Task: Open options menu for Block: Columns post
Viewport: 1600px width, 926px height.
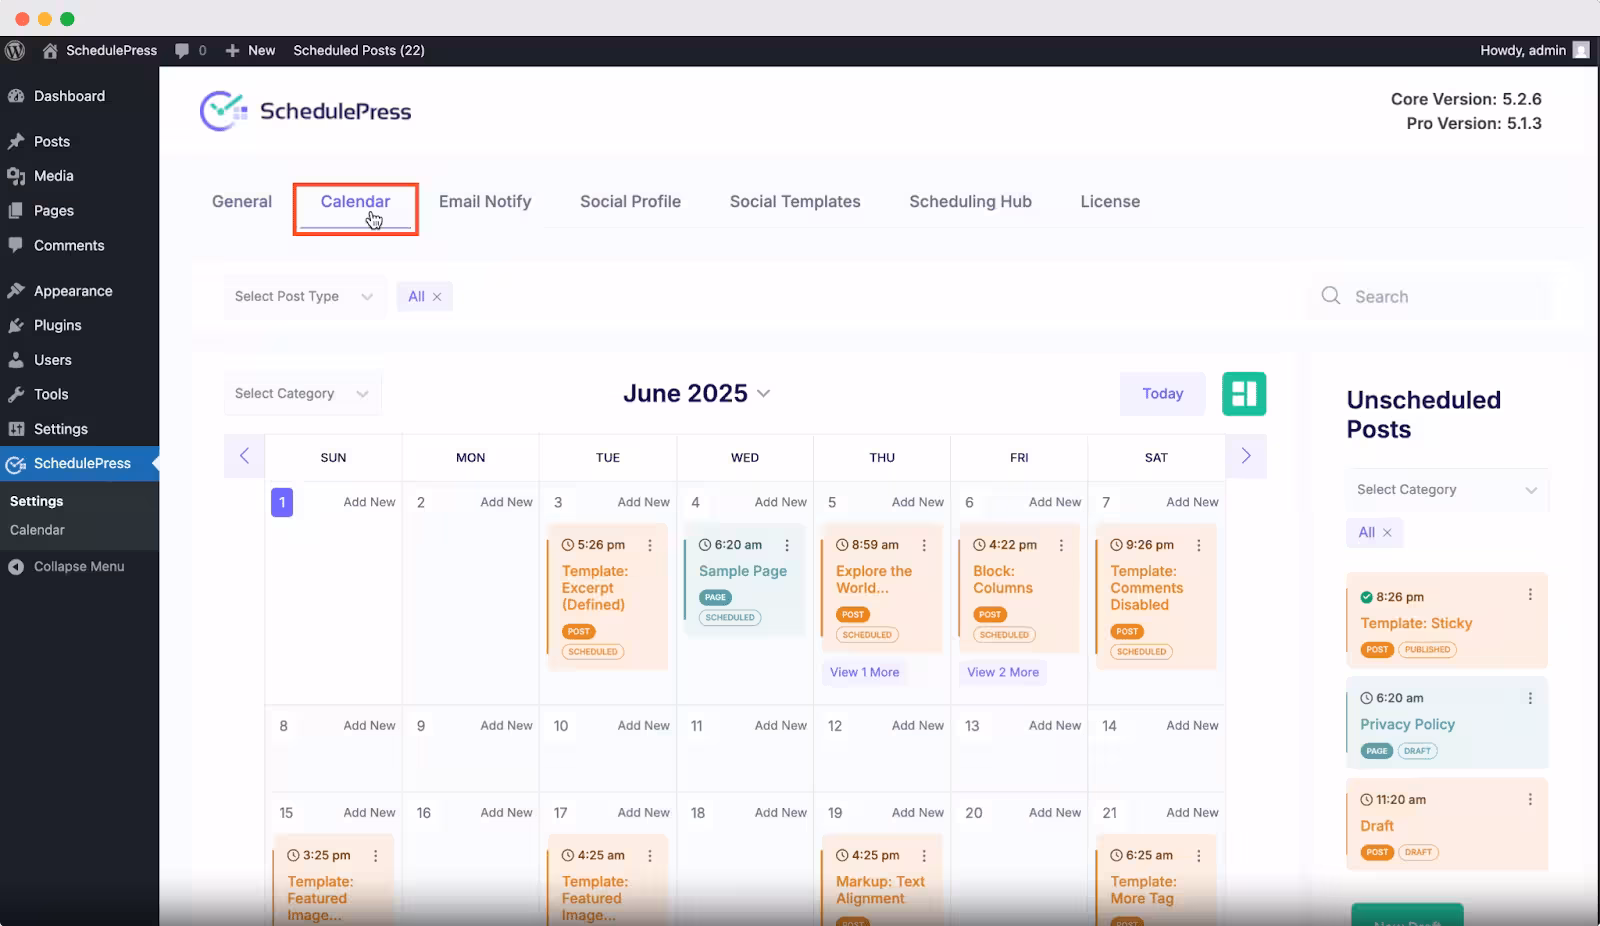Action: click(1061, 545)
